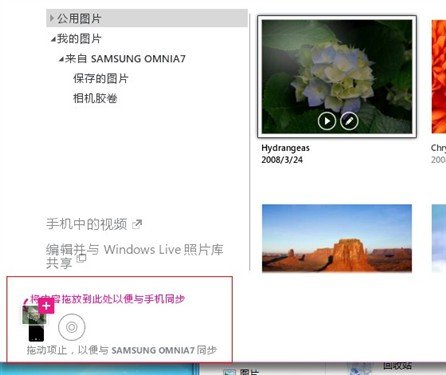Open the 保存的图片 folder
The height and width of the screenshot is (375, 446).
click(101, 79)
